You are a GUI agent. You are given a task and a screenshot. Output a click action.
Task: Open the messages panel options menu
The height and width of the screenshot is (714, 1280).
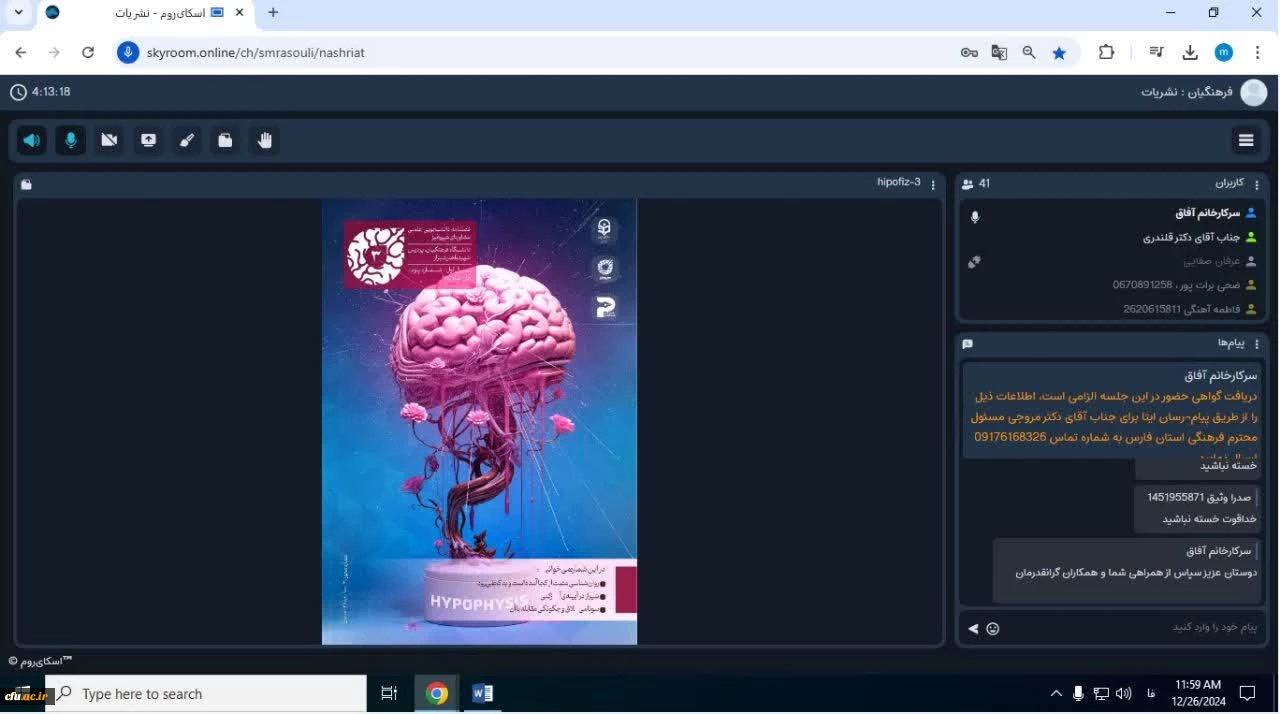pos(1257,344)
